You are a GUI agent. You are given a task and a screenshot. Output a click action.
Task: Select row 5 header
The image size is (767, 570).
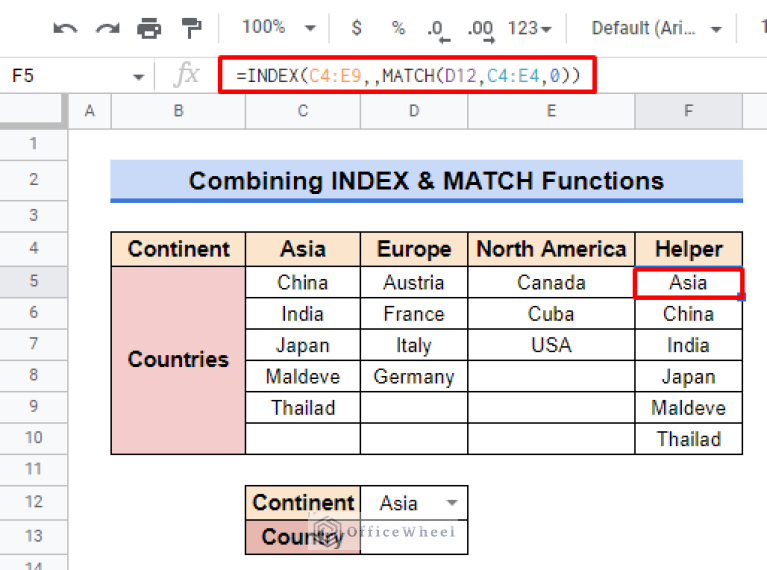[33, 281]
